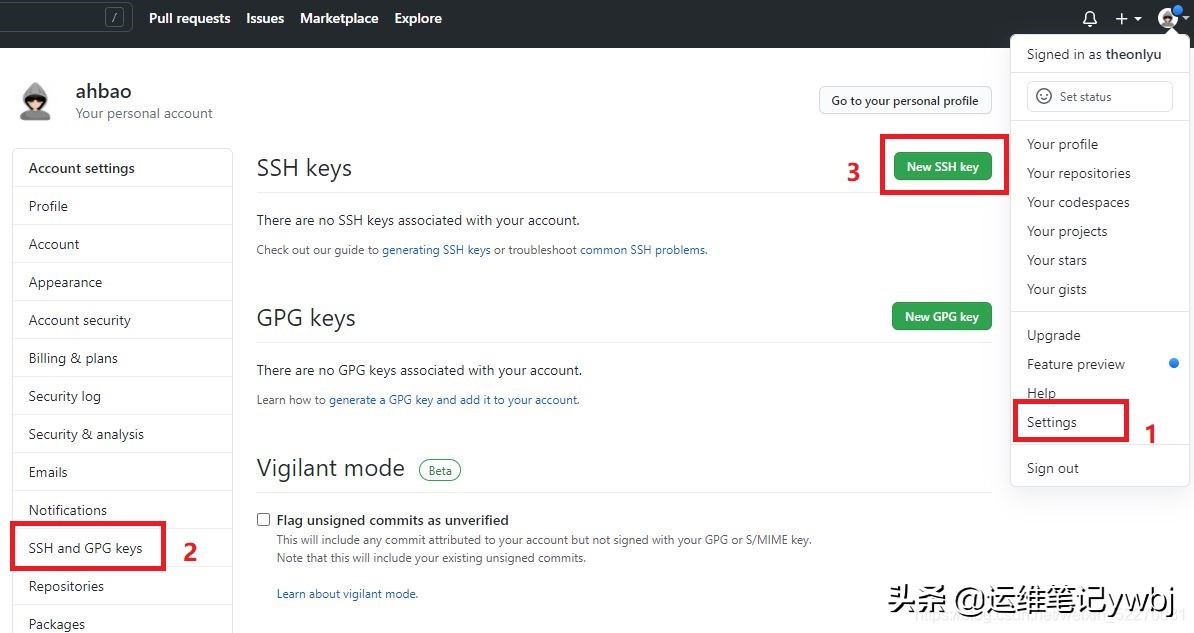The image size is (1194, 633).
Task: Click ahbao's profile picture
Action: 35,101
